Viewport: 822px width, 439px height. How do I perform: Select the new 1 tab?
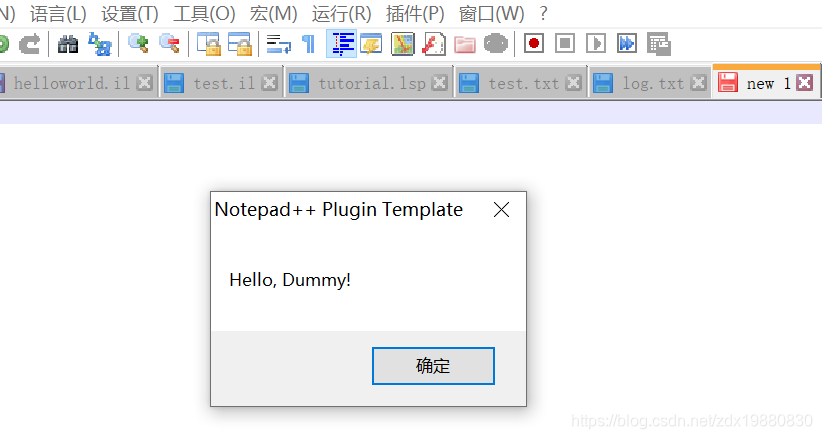[768, 83]
